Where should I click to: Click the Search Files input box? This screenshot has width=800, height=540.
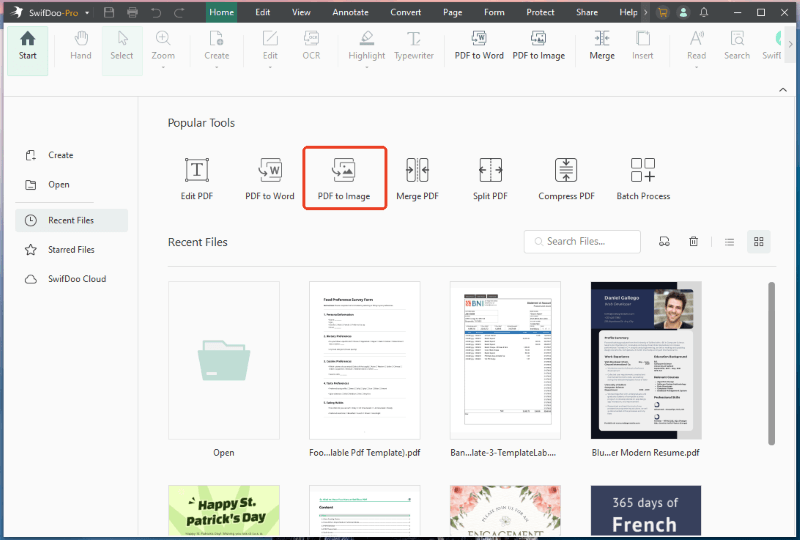(x=582, y=241)
